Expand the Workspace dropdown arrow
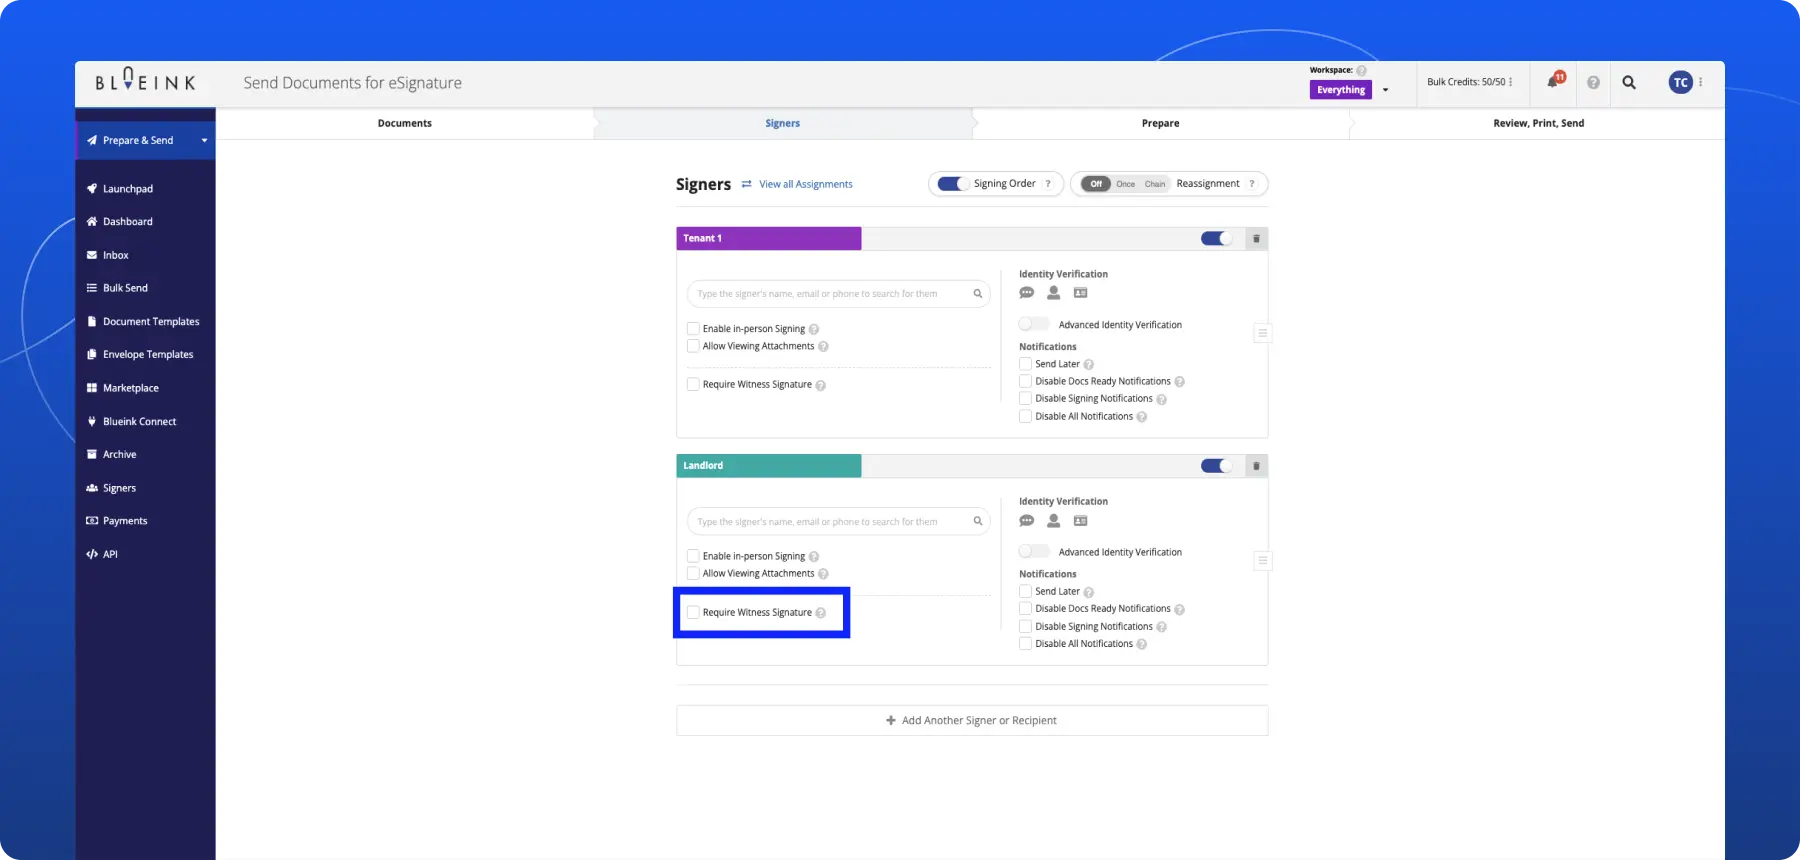Image resolution: width=1800 pixels, height=860 pixels. tap(1385, 90)
